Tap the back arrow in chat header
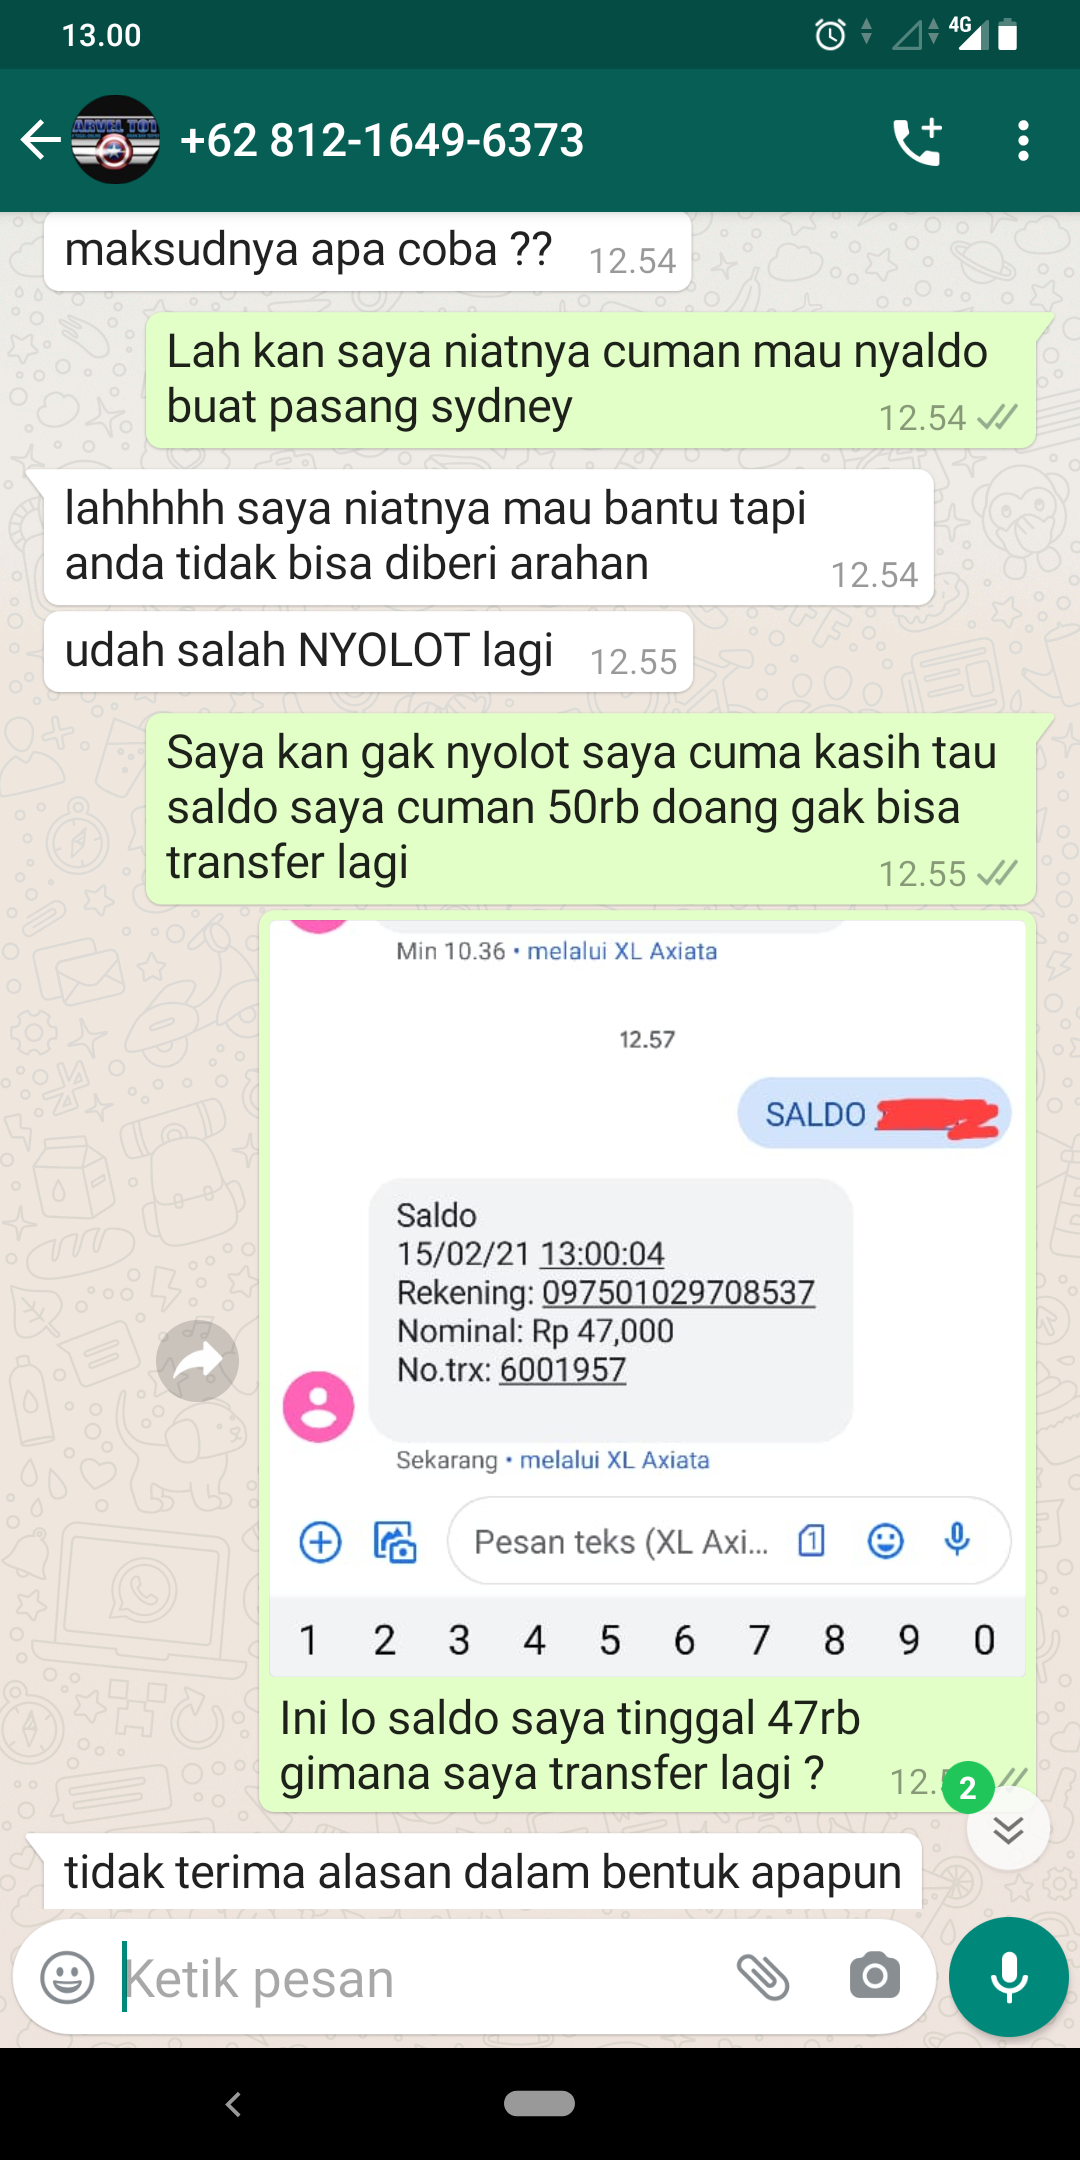The image size is (1080, 2160). (x=41, y=140)
